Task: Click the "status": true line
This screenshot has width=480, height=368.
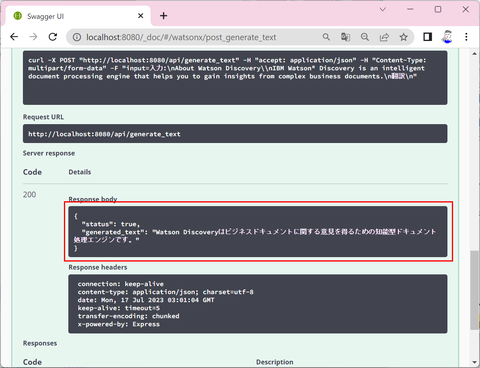Action: (x=111, y=224)
